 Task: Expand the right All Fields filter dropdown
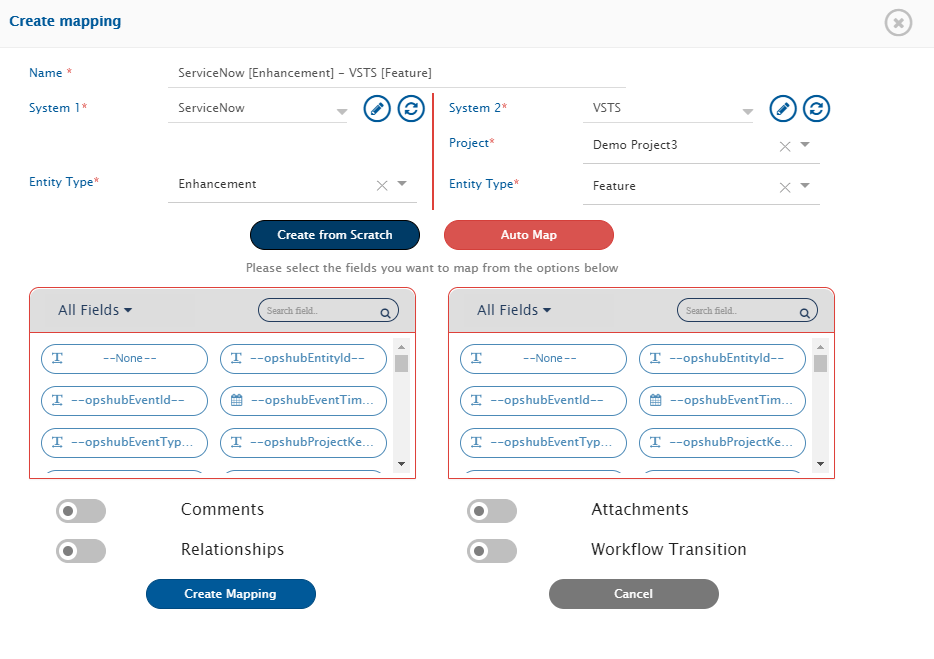(514, 311)
